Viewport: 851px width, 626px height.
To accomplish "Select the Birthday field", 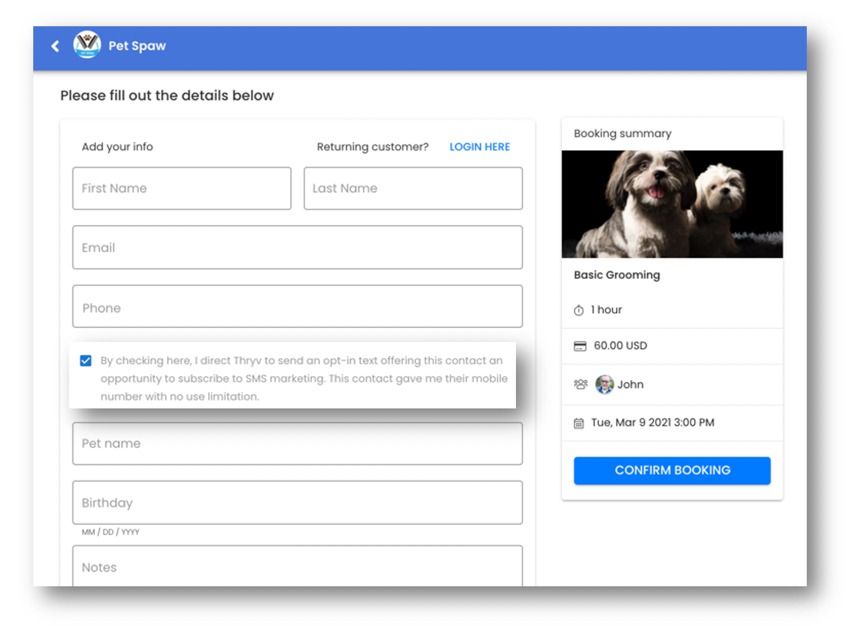I will pos(297,503).
